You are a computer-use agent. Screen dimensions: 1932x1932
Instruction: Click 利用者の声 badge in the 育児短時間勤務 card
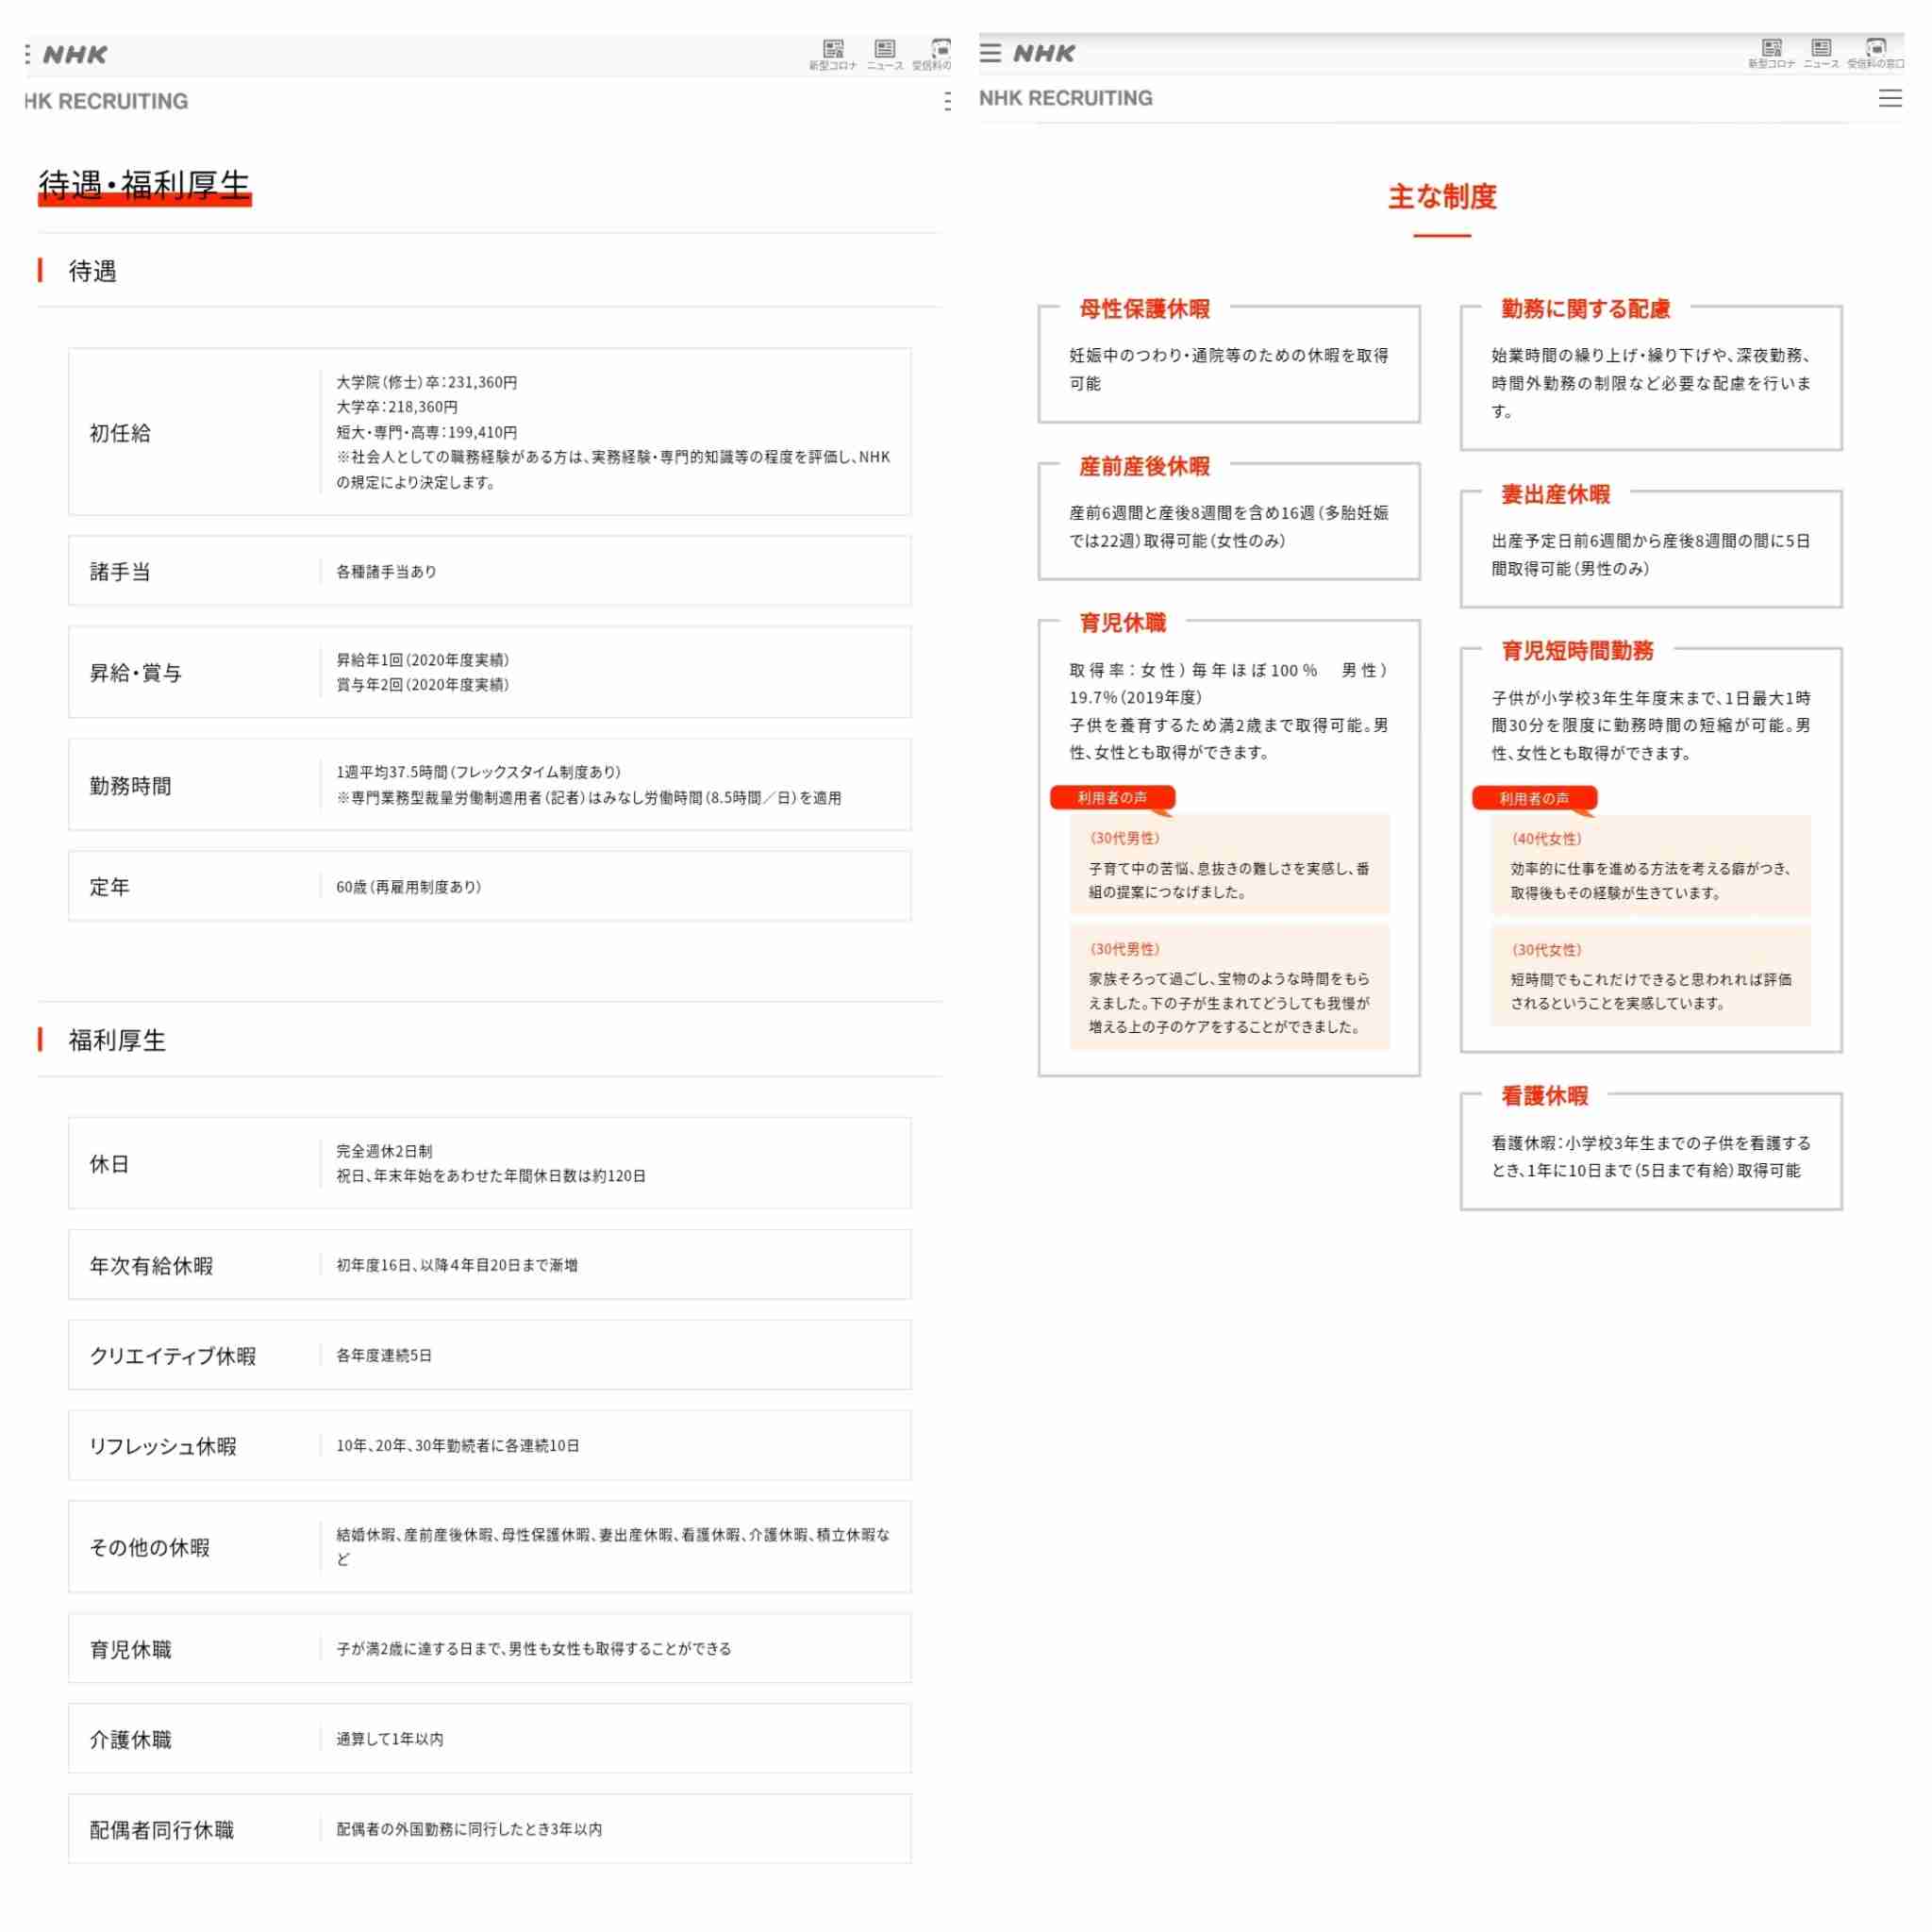1534,798
